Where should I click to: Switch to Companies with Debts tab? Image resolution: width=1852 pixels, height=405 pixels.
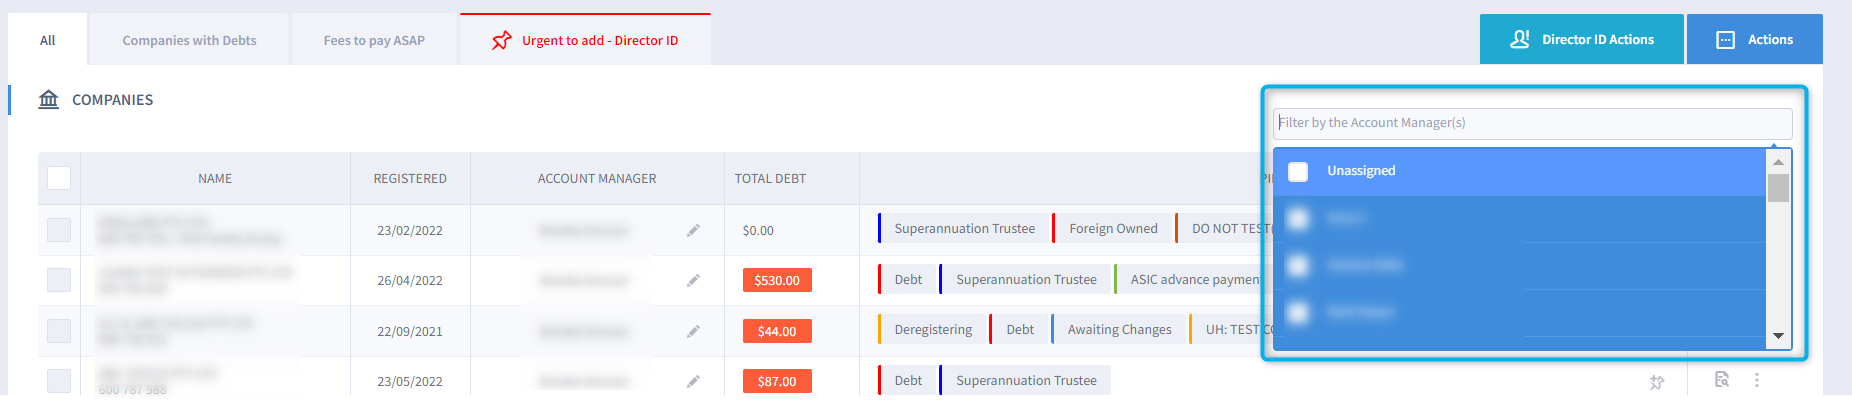[189, 40]
